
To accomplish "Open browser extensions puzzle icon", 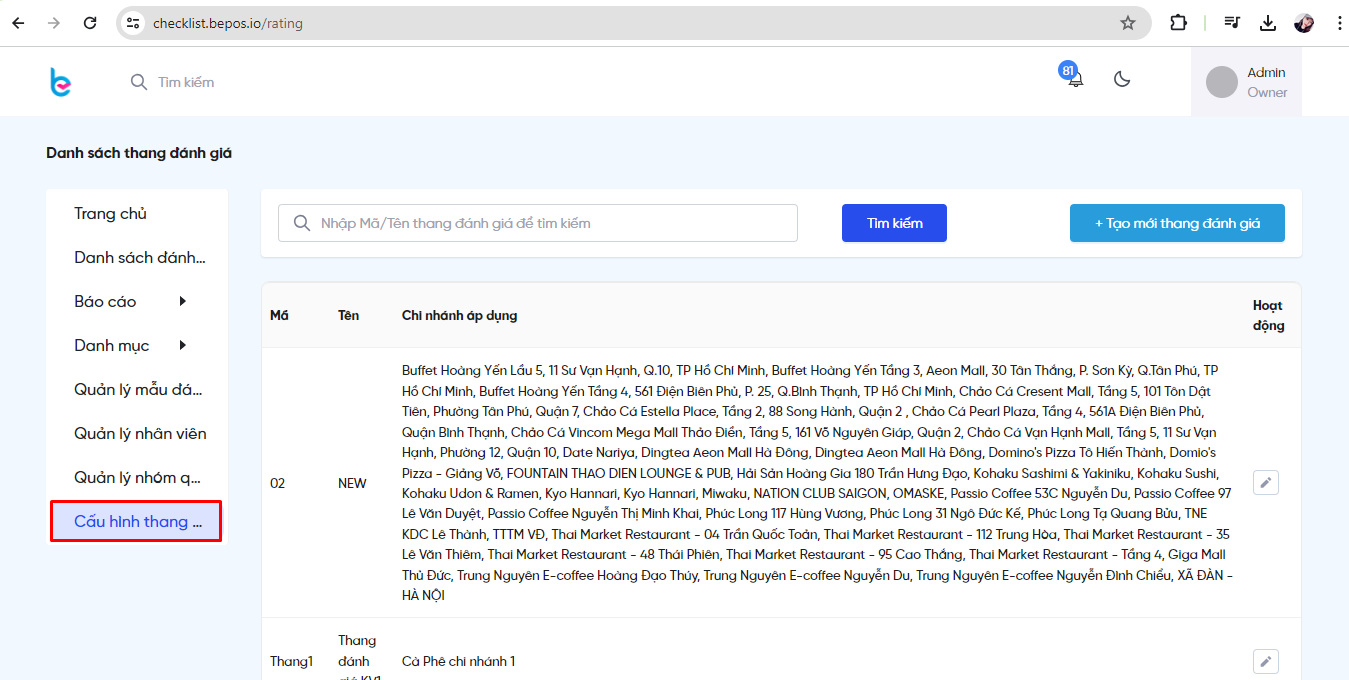I will point(1178,23).
